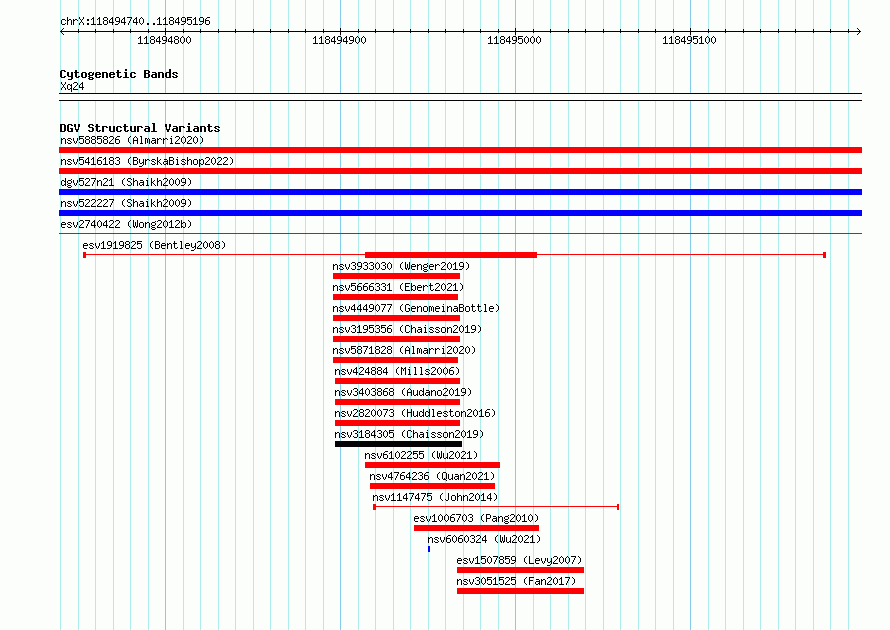
Task: Open nsv5416183 (ByrskaBishop2022) variant label
Action: tap(147, 161)
